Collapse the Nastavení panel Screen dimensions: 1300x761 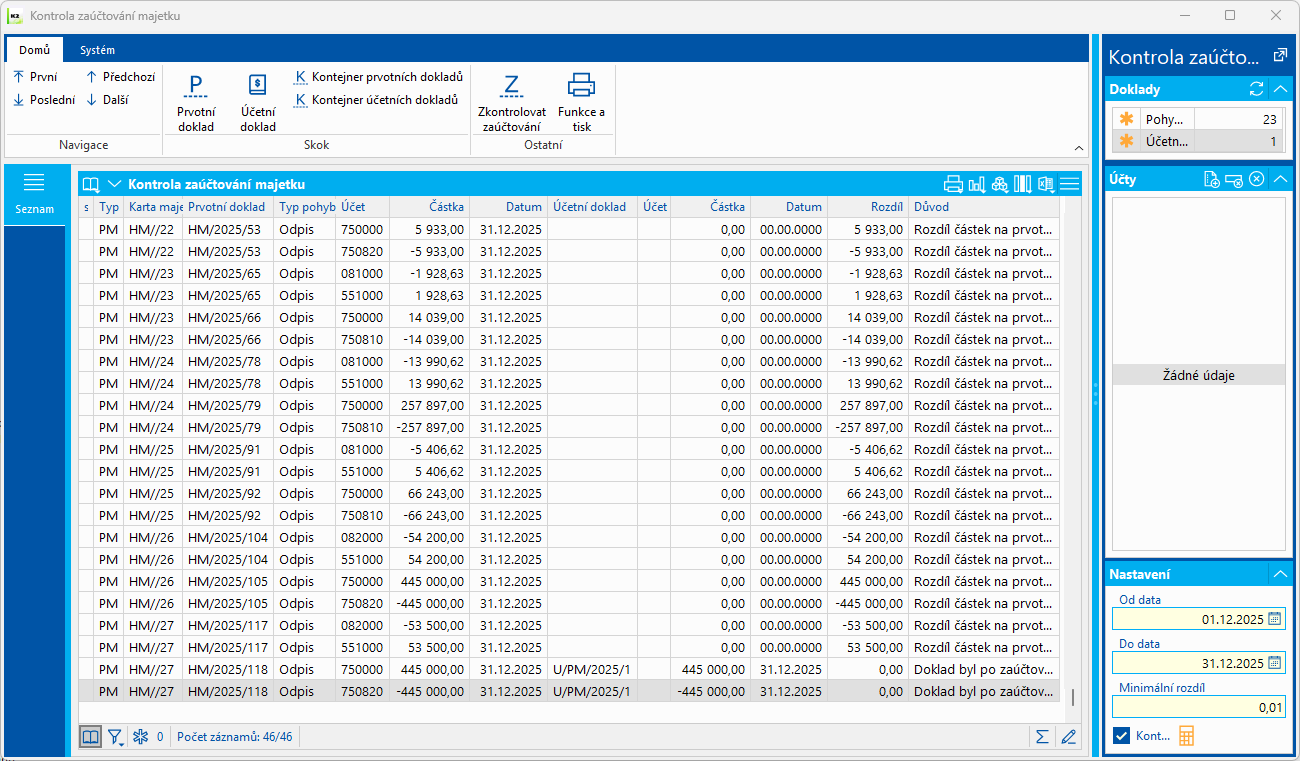[1280, 574]
